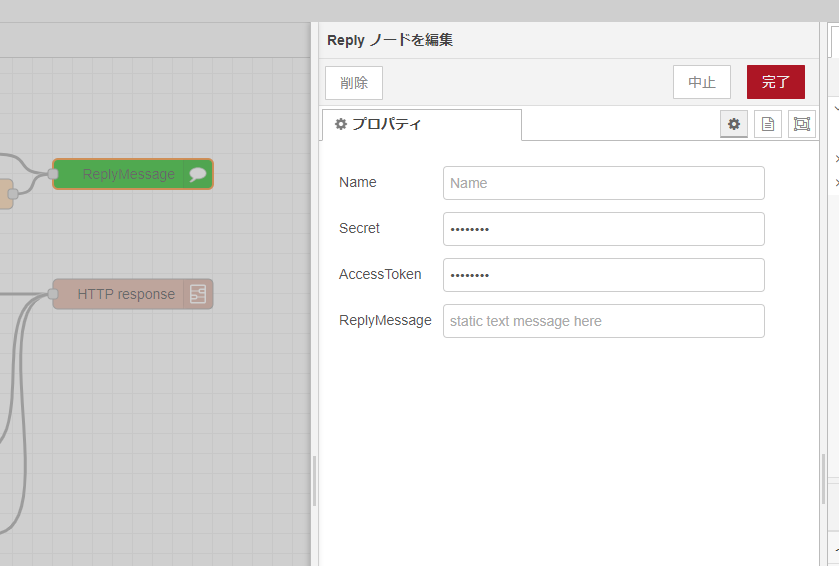Select the HTTP response node label
The width and height of the screenshot is (839, 566).
[x=125, y=294]
